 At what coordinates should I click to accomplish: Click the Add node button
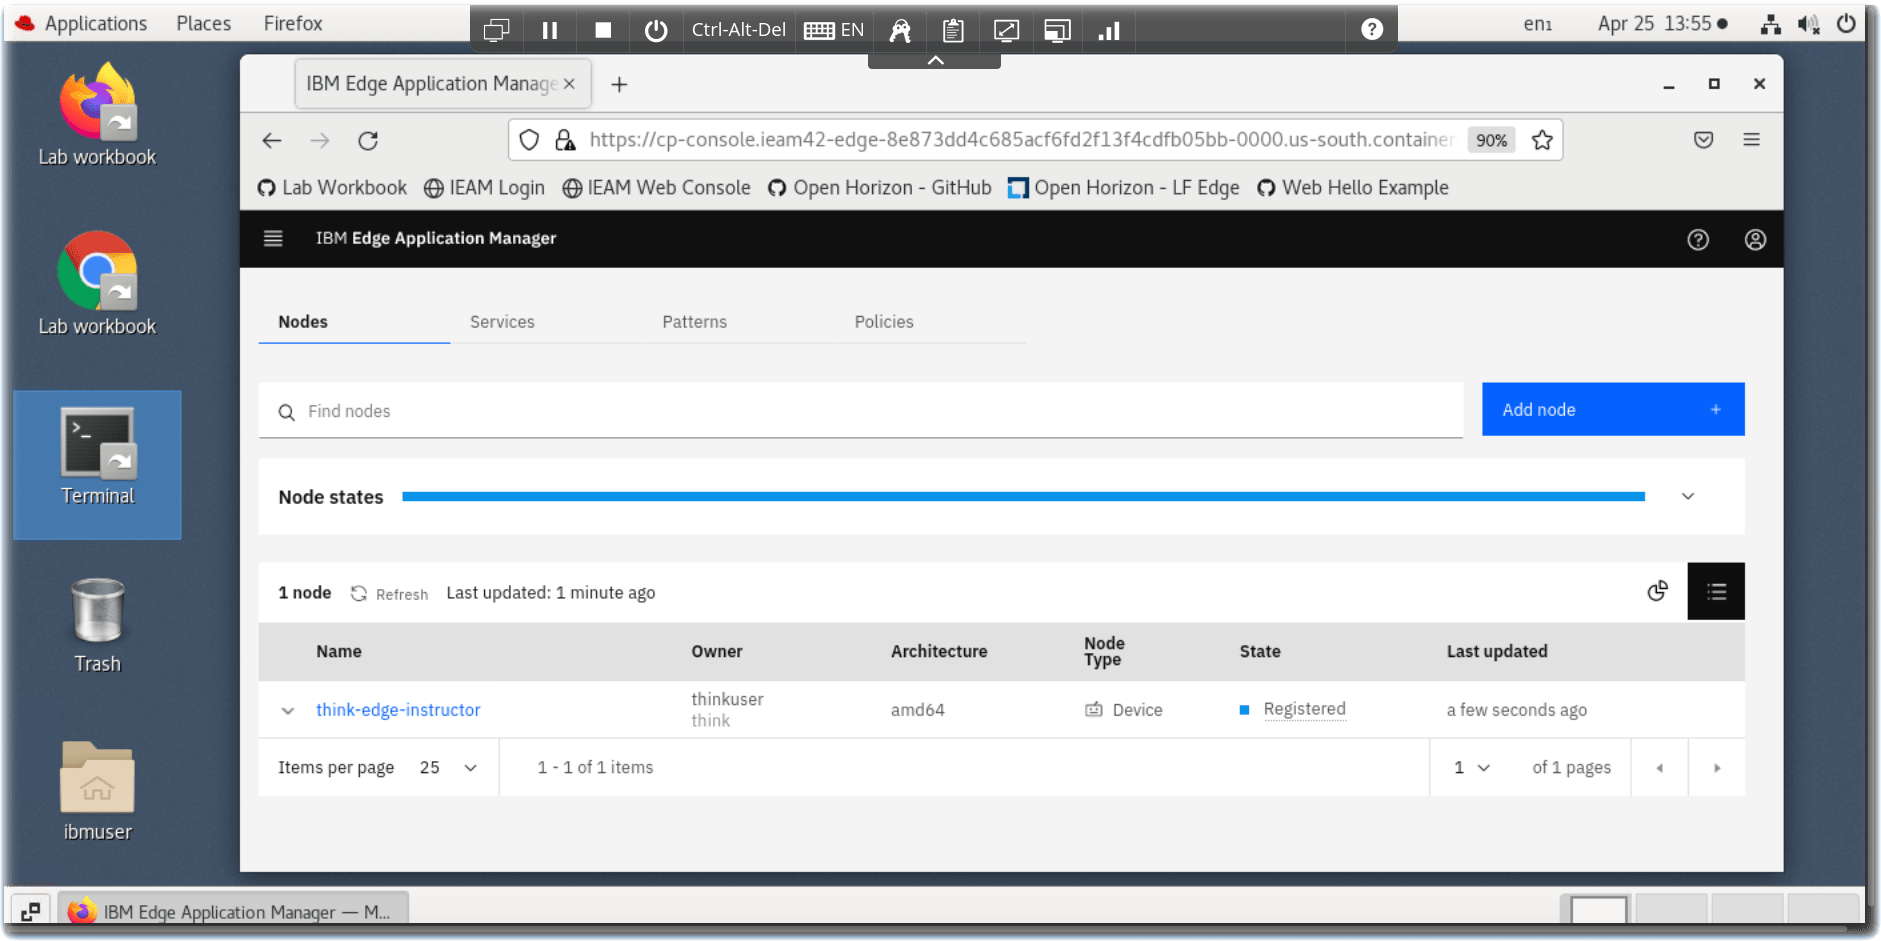[x=1613, y=410]
